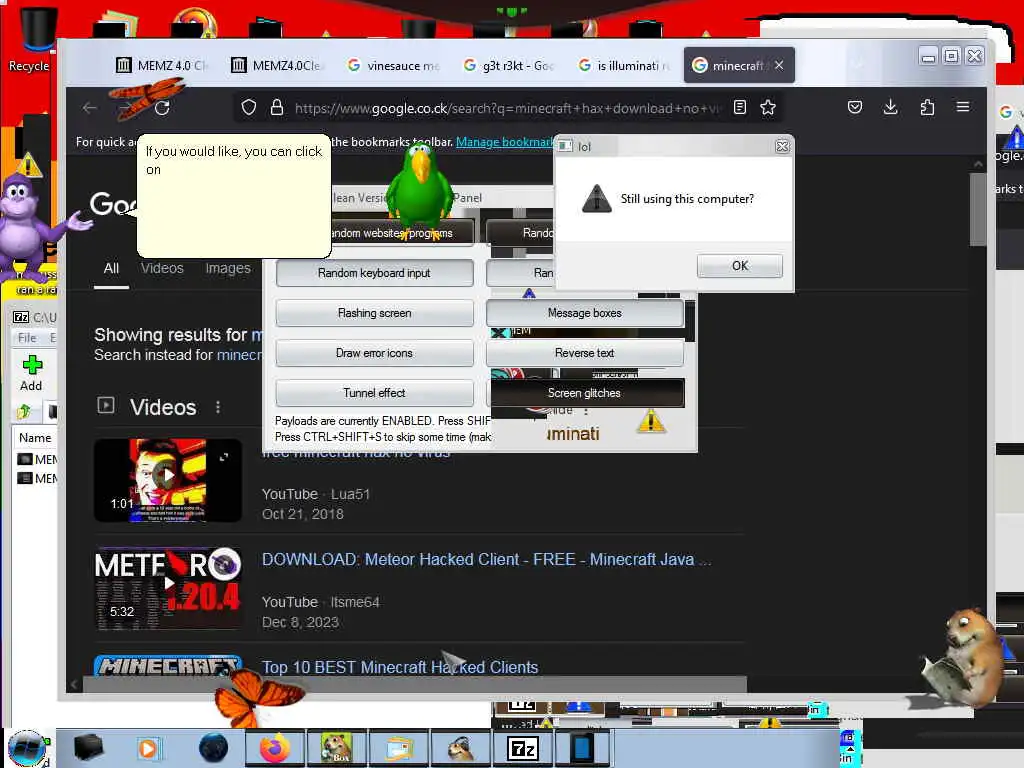The height and width of the screenshot is (768, 1024).
Task: Click the green Add button in 7-Zip
Action: click(31, 374)
